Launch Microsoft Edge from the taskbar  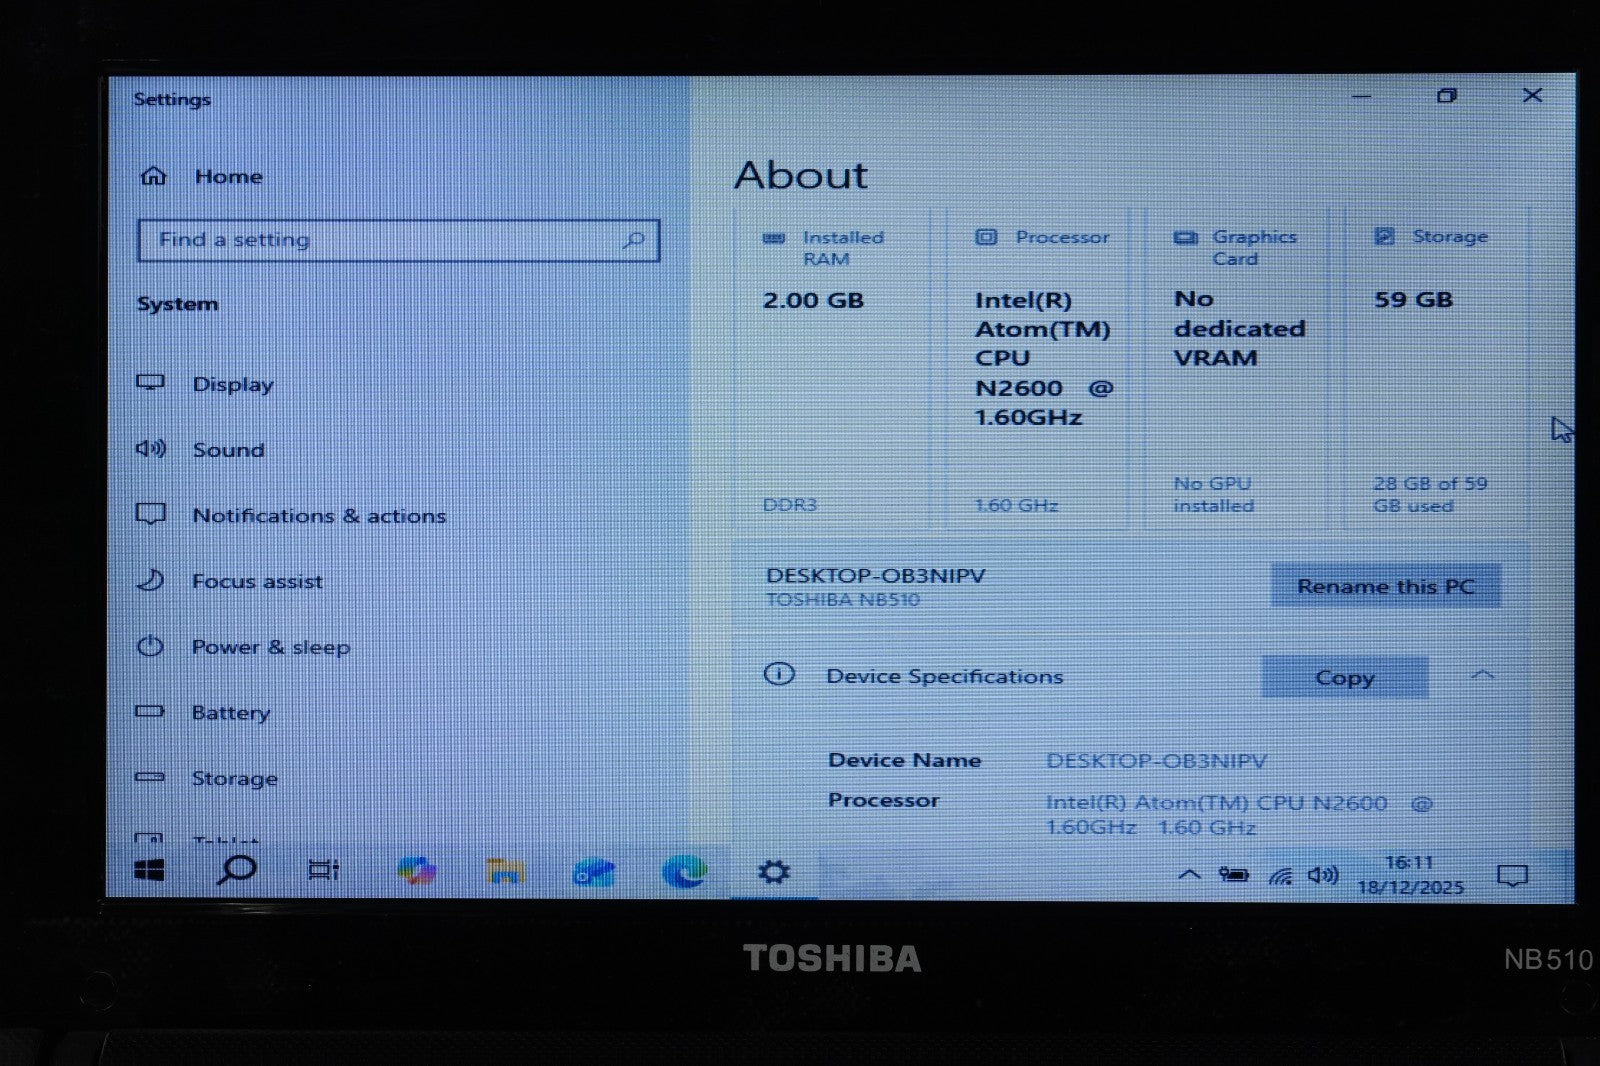point(684,871)
